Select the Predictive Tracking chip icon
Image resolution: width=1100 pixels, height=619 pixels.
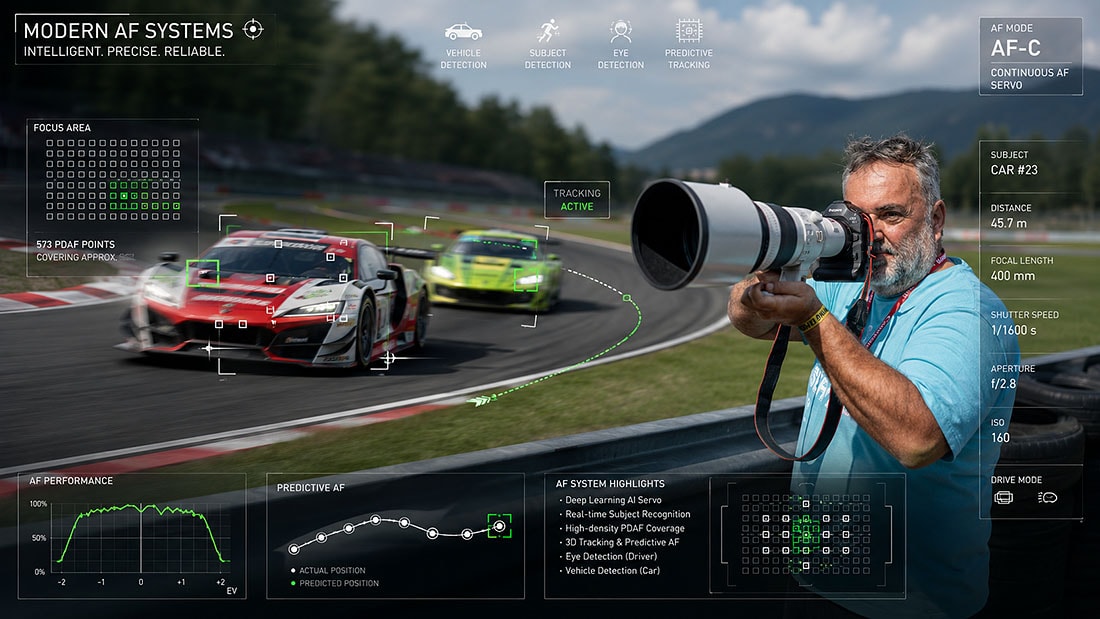point(689,31)
